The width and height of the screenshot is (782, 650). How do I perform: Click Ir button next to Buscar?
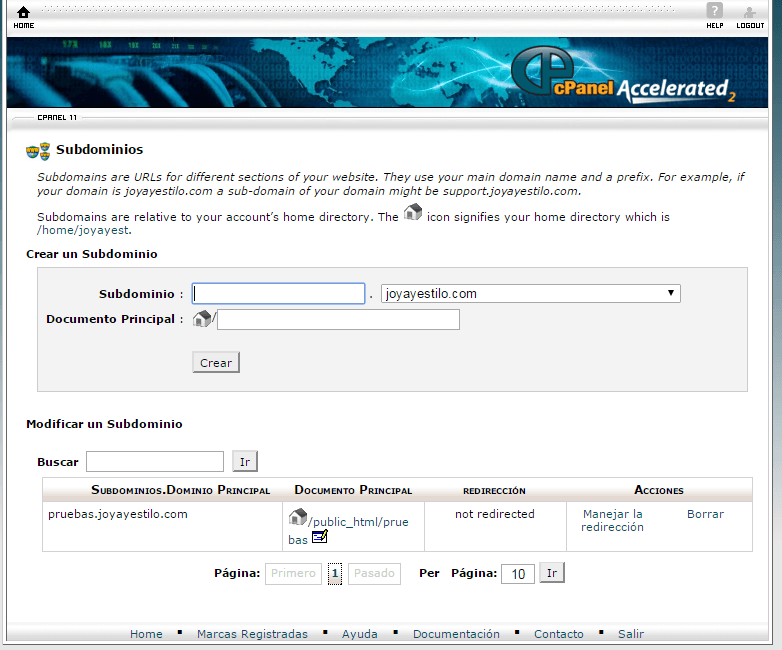coord(245,461)
